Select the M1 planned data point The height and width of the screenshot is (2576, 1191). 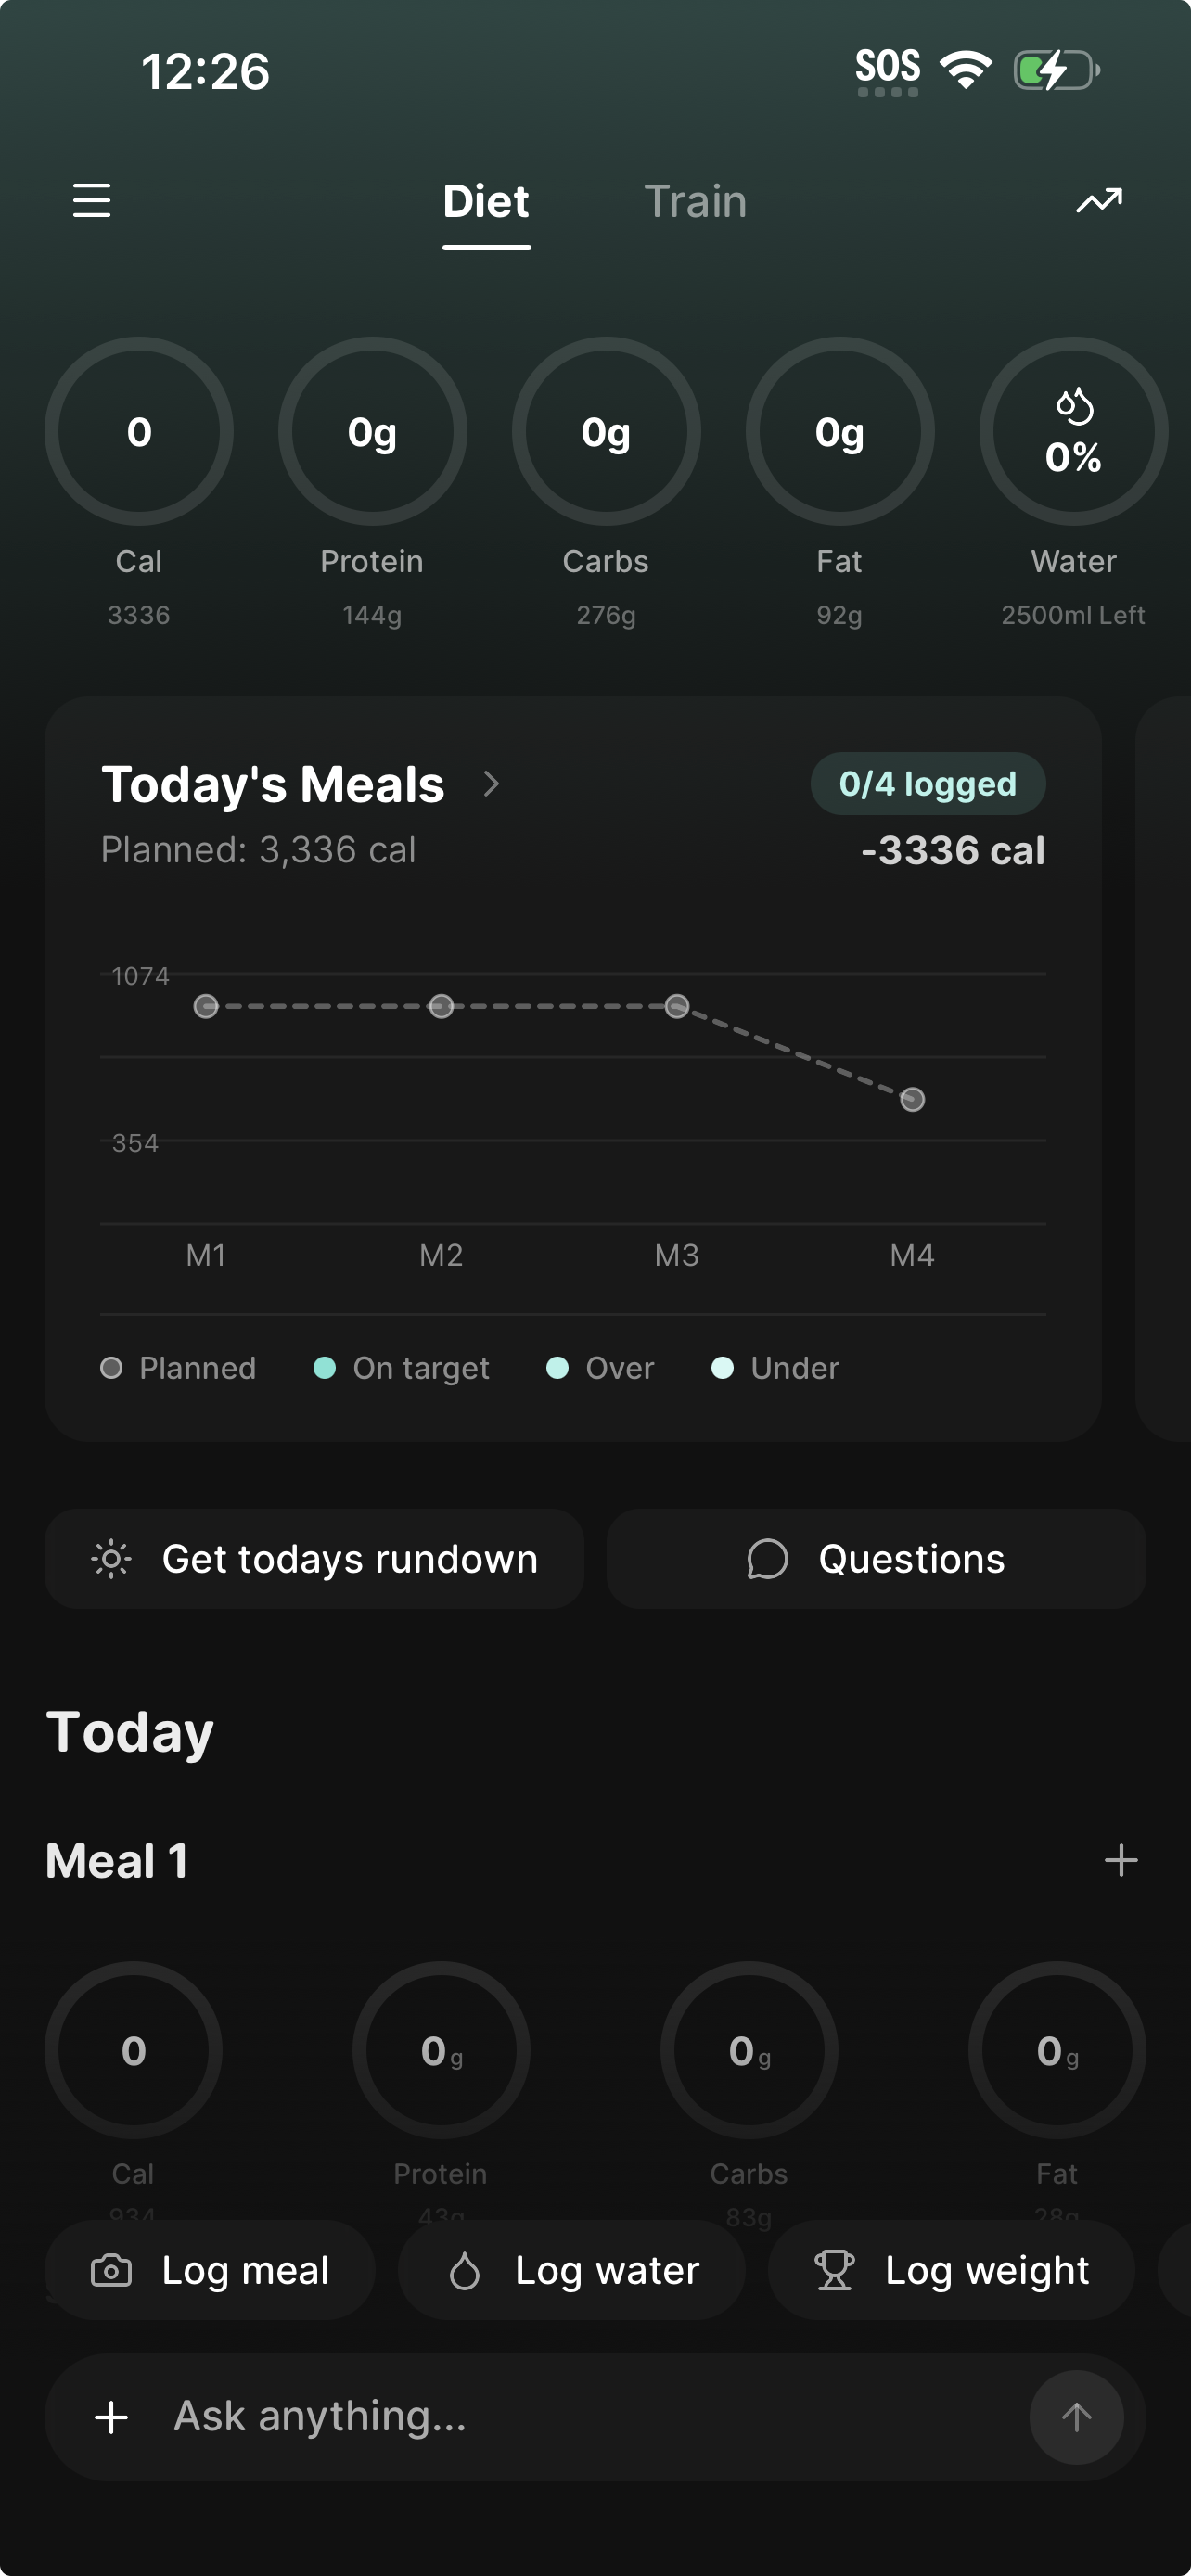(x=206, y=1006)
